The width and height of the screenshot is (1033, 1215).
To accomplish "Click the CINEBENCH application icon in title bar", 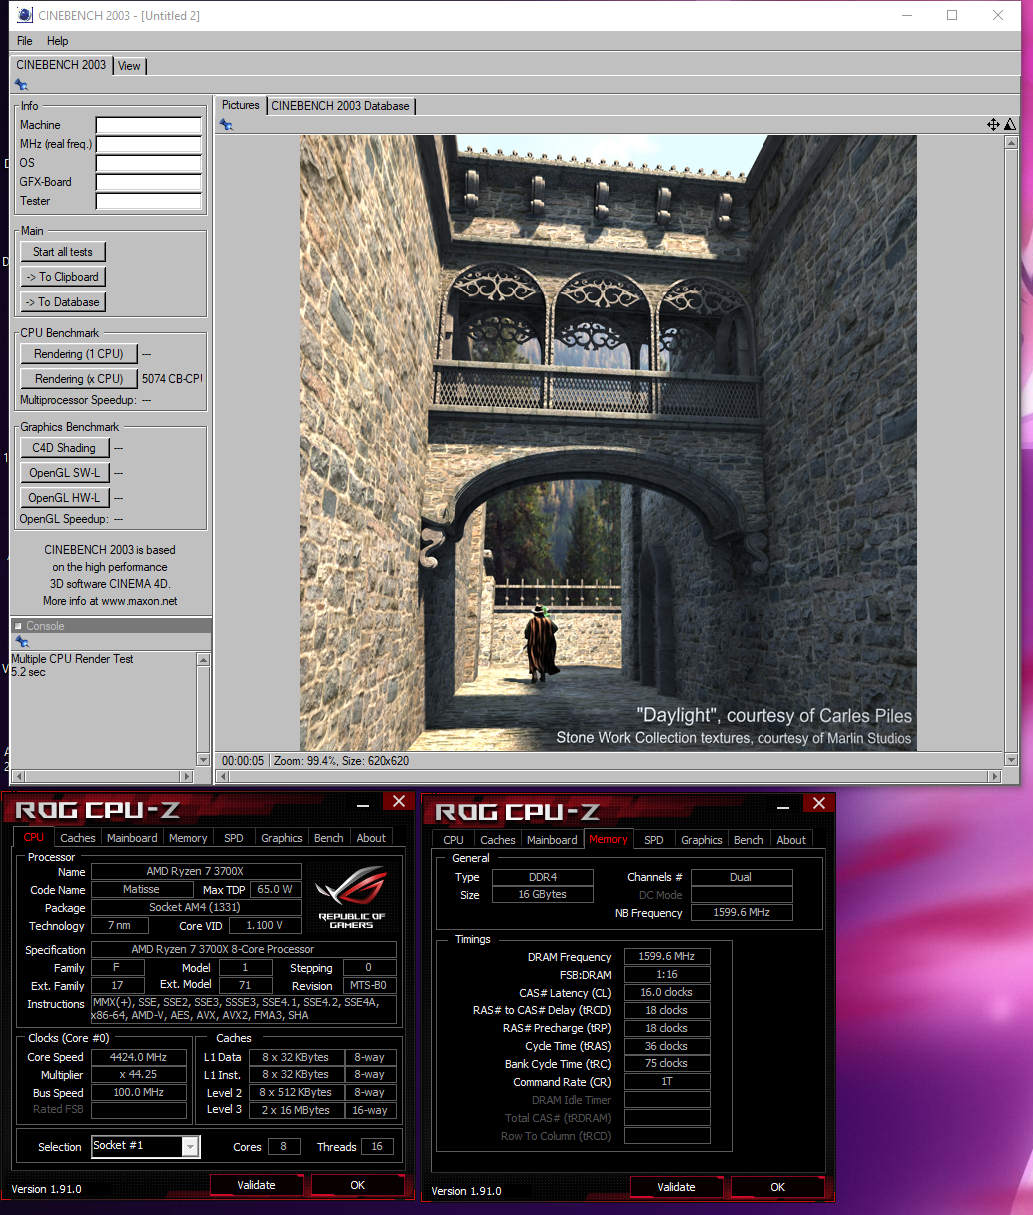I will click(25, 15).
